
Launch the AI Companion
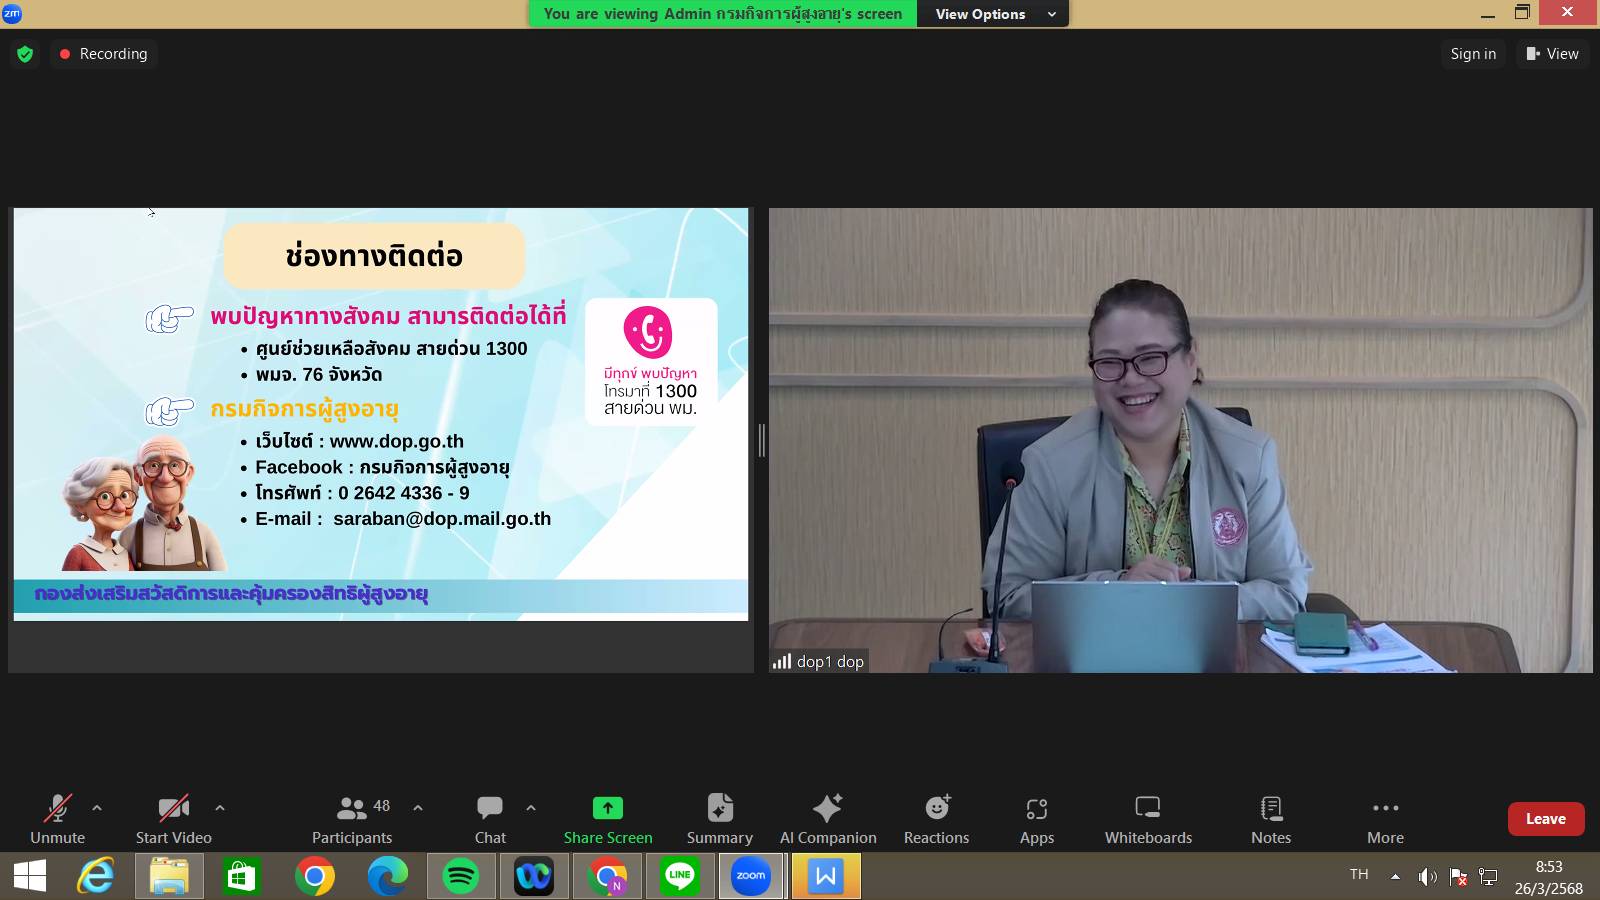tap(827, 819)
